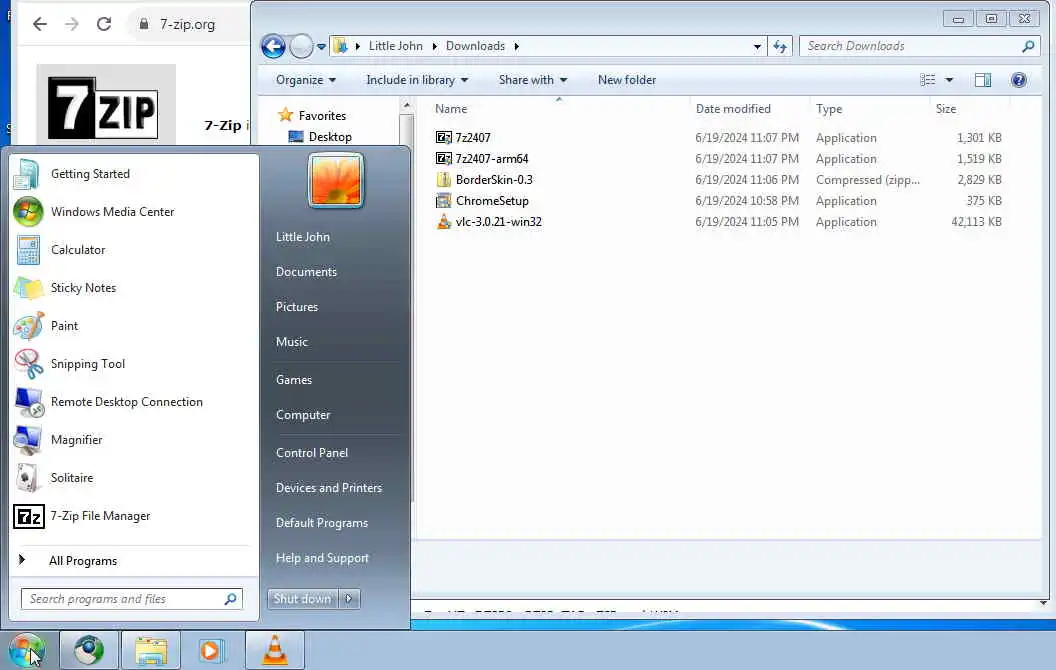Launch Paint from the Start menu
Viewport: 1056px width, 670px height.
point(64,326)
